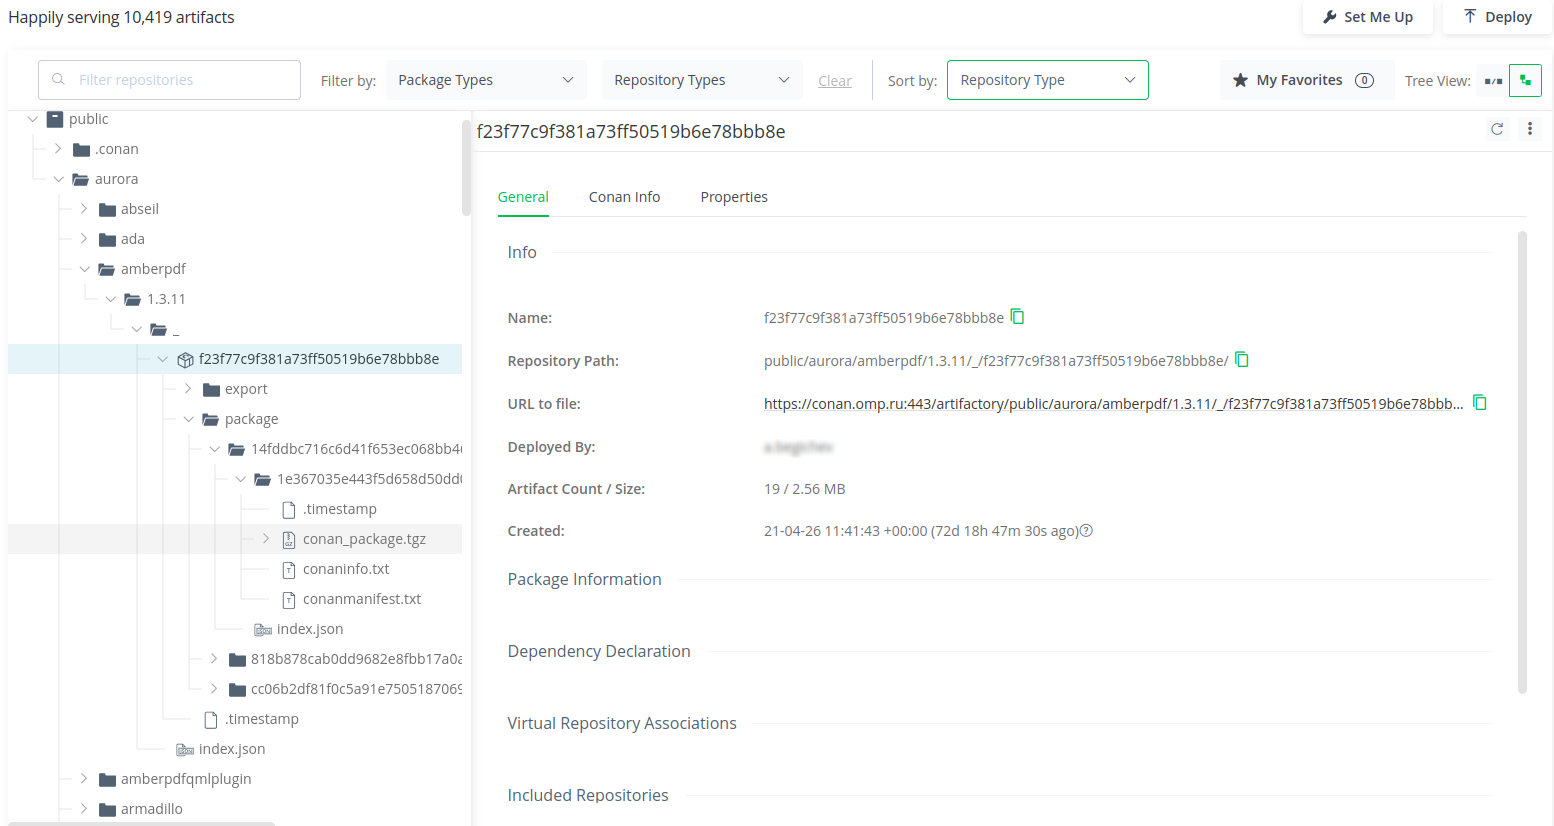
Task: Collapse the amberpdf folder
Action: click(84, 269)
